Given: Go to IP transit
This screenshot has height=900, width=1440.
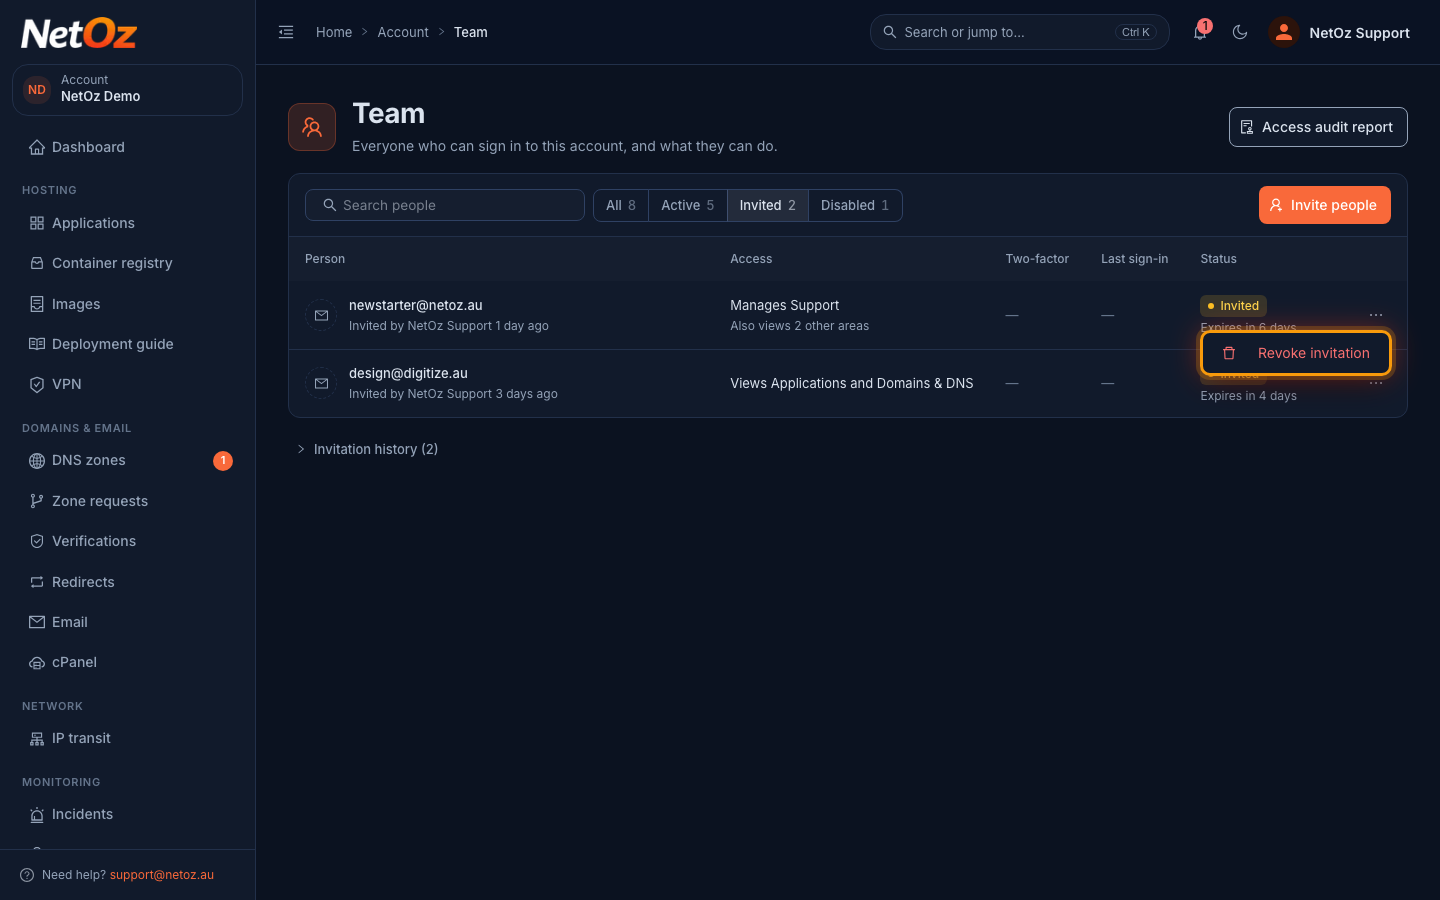Looking at the screenshot, I should (x=127, y=738).
